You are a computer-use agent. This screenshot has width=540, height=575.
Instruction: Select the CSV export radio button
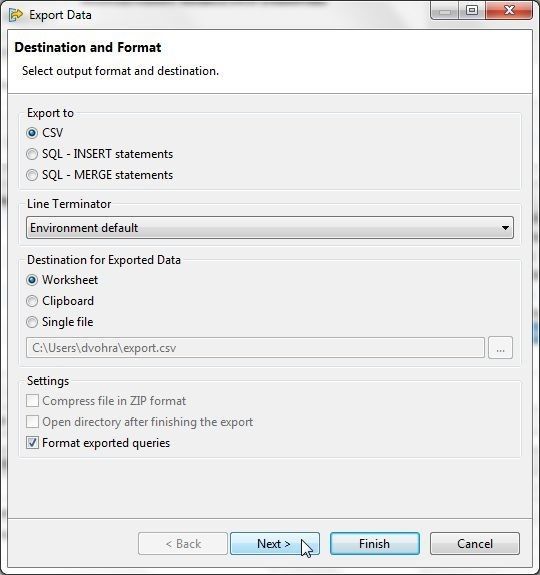pyautogui.click(x=32, y=133)
